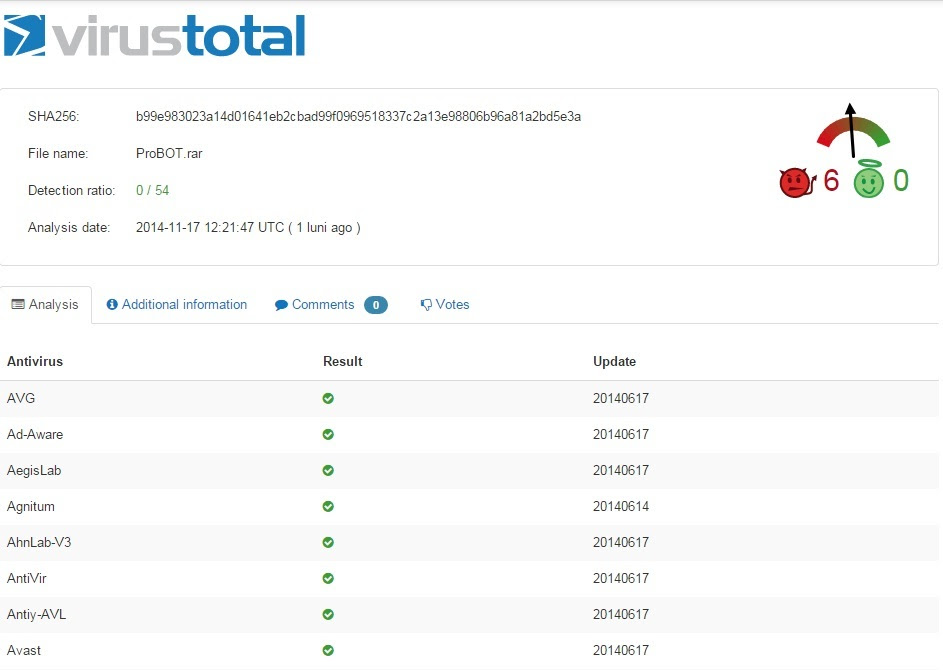Click the VirusTotal logo

155,35
